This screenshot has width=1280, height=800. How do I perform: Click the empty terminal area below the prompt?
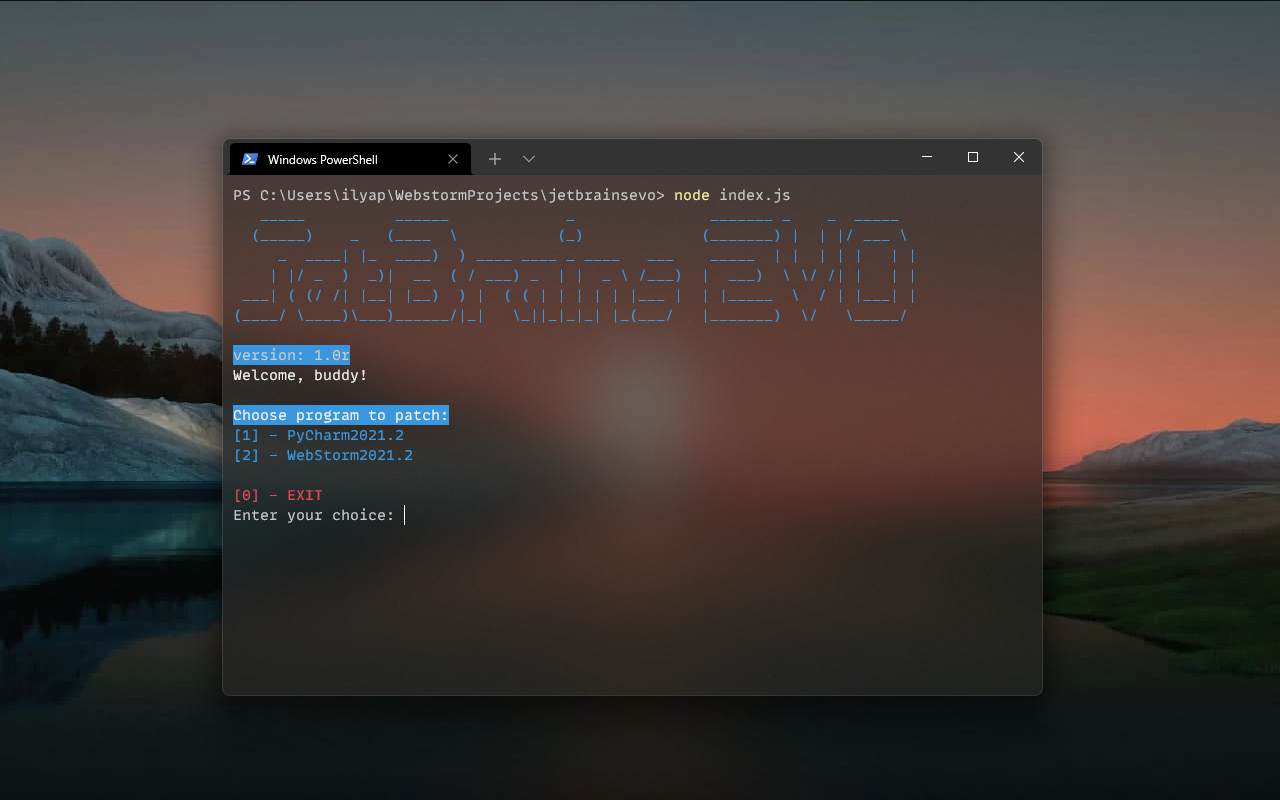pyautogui.click(x=630, y=600)
